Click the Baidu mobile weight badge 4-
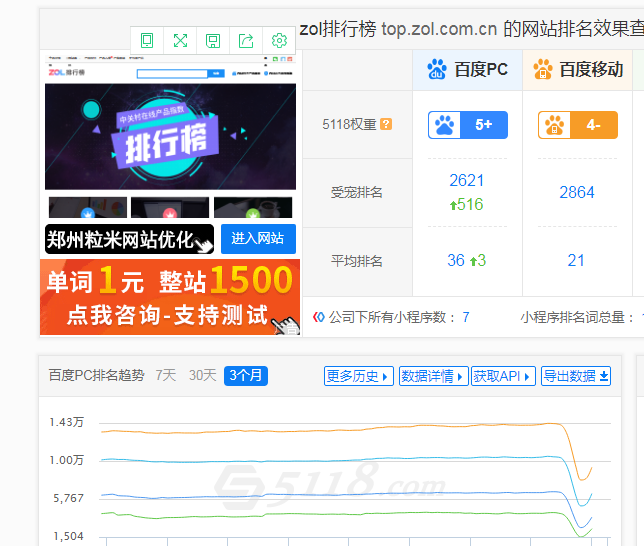 point(578,125)
